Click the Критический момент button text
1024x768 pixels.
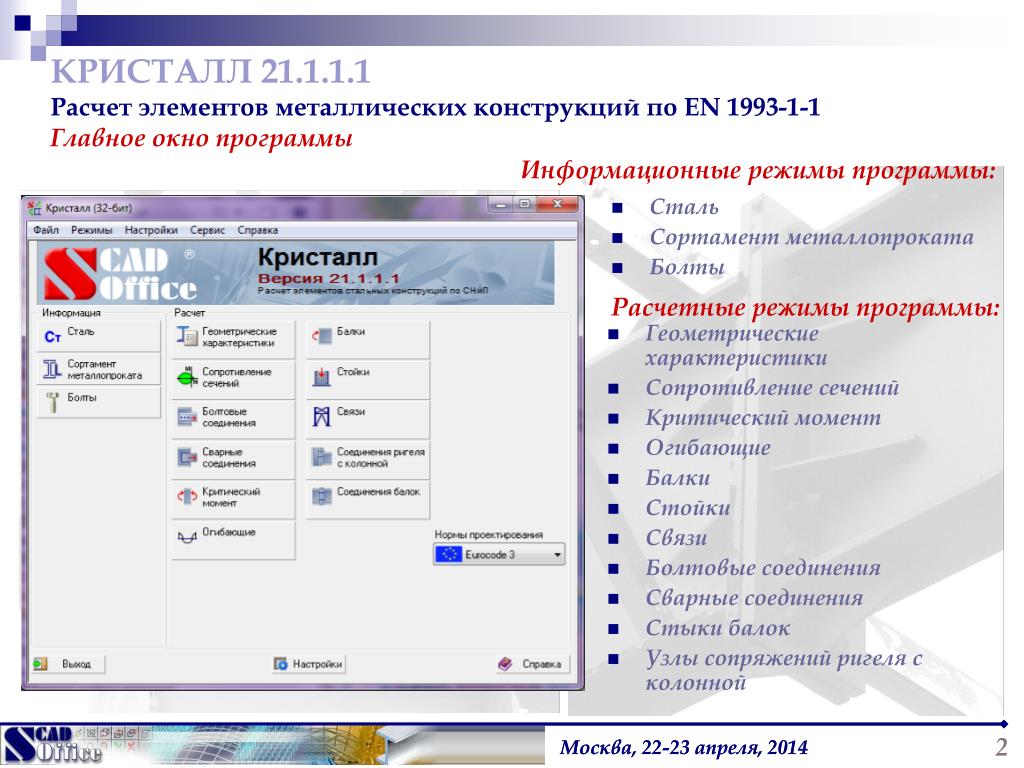pos(231,498)
